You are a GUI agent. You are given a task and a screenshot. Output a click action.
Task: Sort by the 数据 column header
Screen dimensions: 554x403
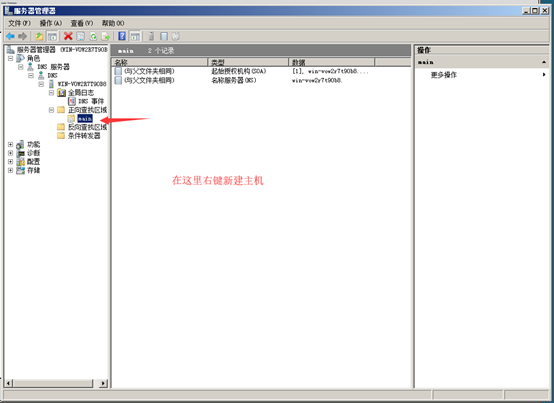point(332,63)
